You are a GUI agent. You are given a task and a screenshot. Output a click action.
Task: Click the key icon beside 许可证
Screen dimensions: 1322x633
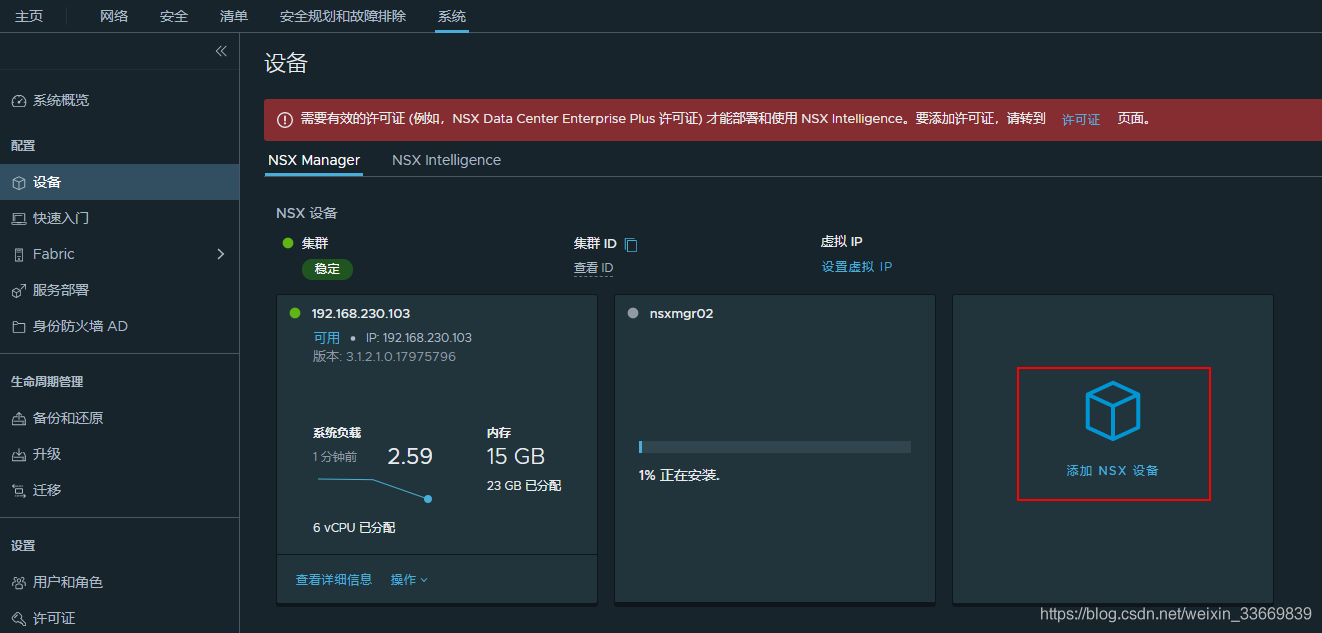point(18,619)
